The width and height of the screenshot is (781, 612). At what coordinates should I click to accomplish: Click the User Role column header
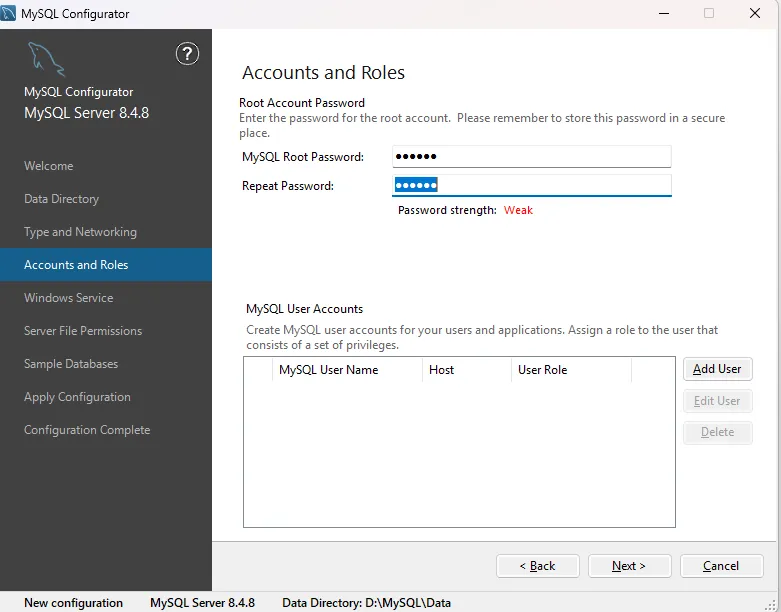542,370
